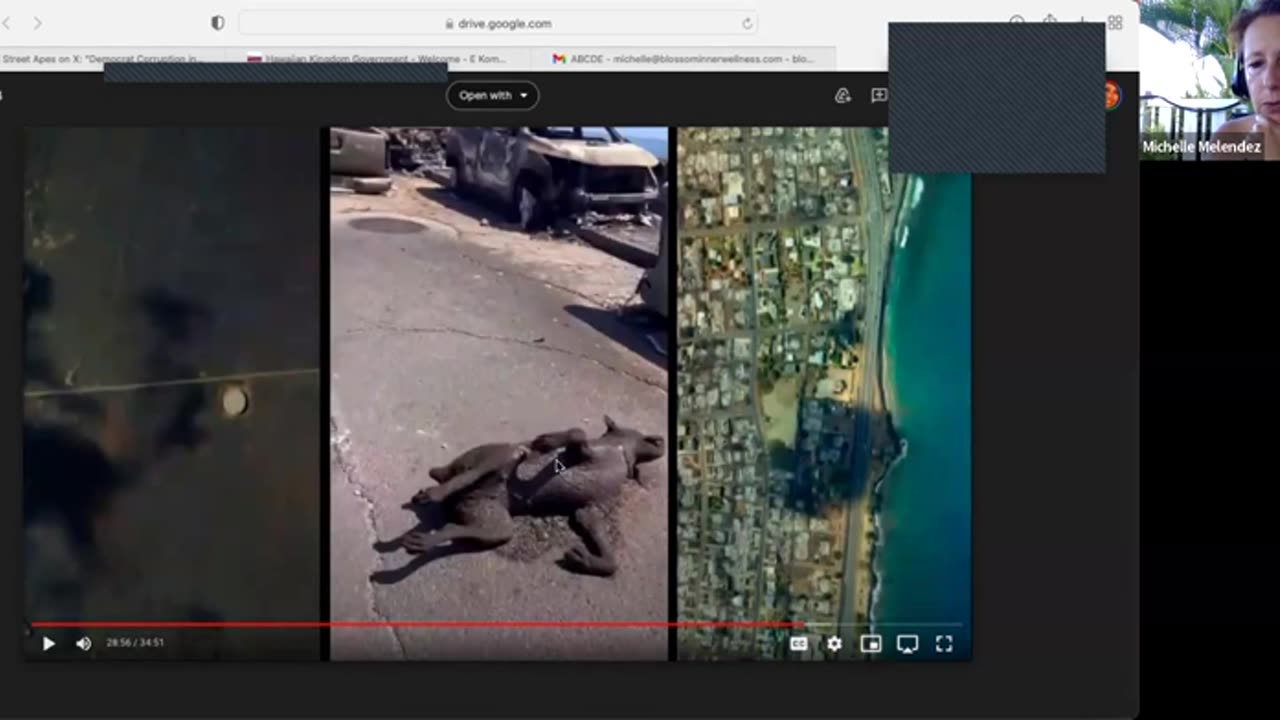
Task: Toggle the privacy shield icon near the address bar
Action: (x=217, y=23)
